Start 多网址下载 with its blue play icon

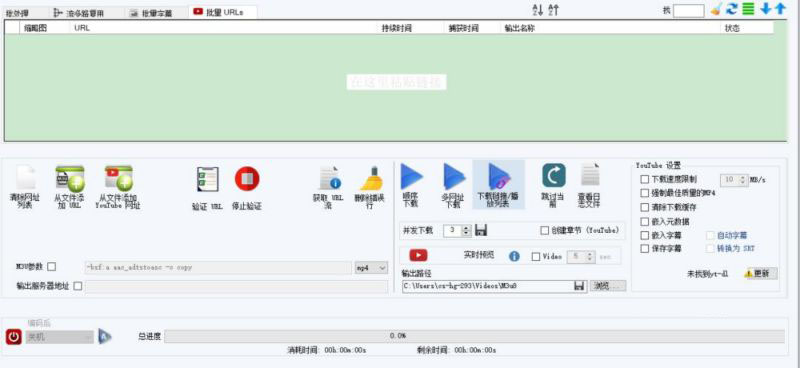point(454,177)
